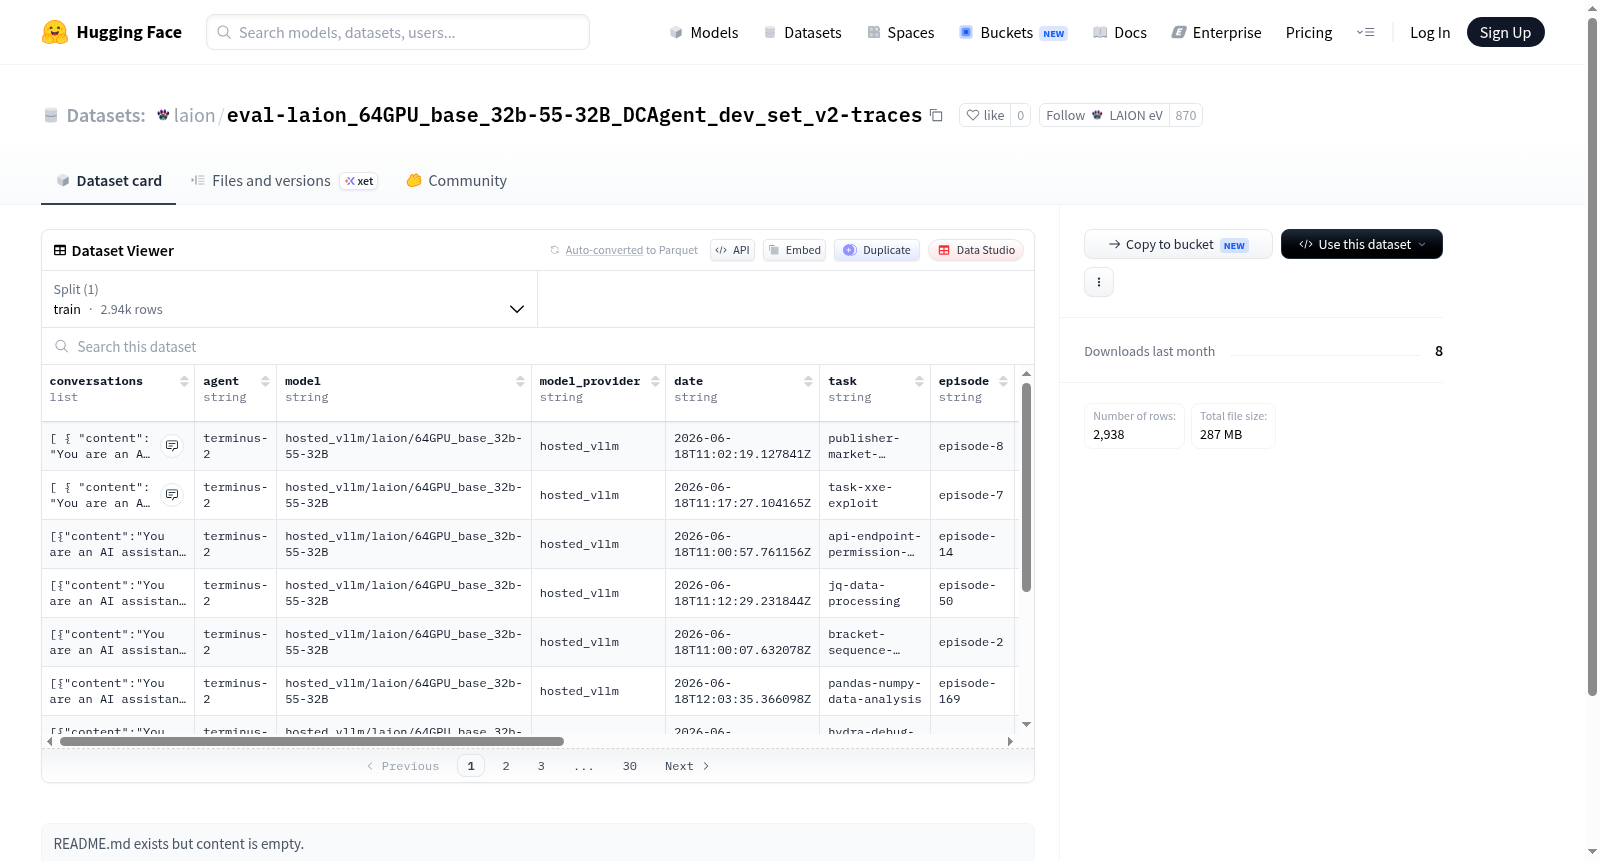Image resolution: width=1600 pixels, height=861 pixels.
Task: Open Data Studio
Action: click(x=976, y=250)
